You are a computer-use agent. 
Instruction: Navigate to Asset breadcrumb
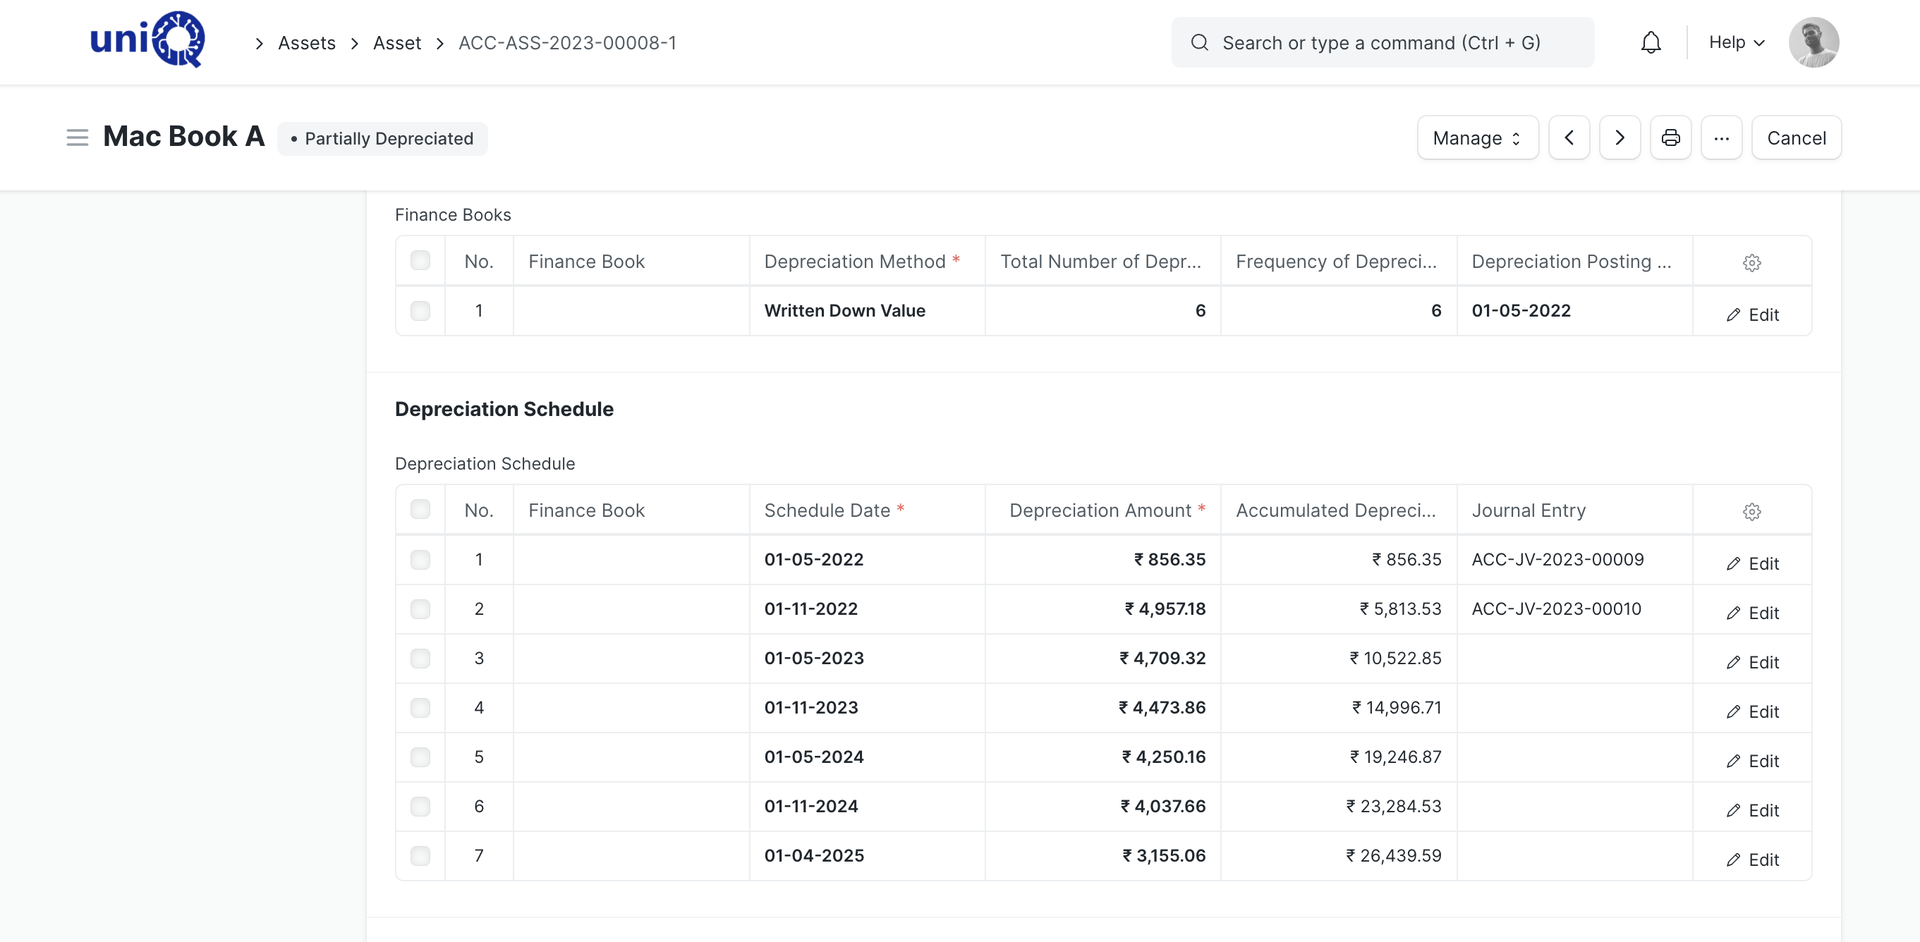coord(397,43)
